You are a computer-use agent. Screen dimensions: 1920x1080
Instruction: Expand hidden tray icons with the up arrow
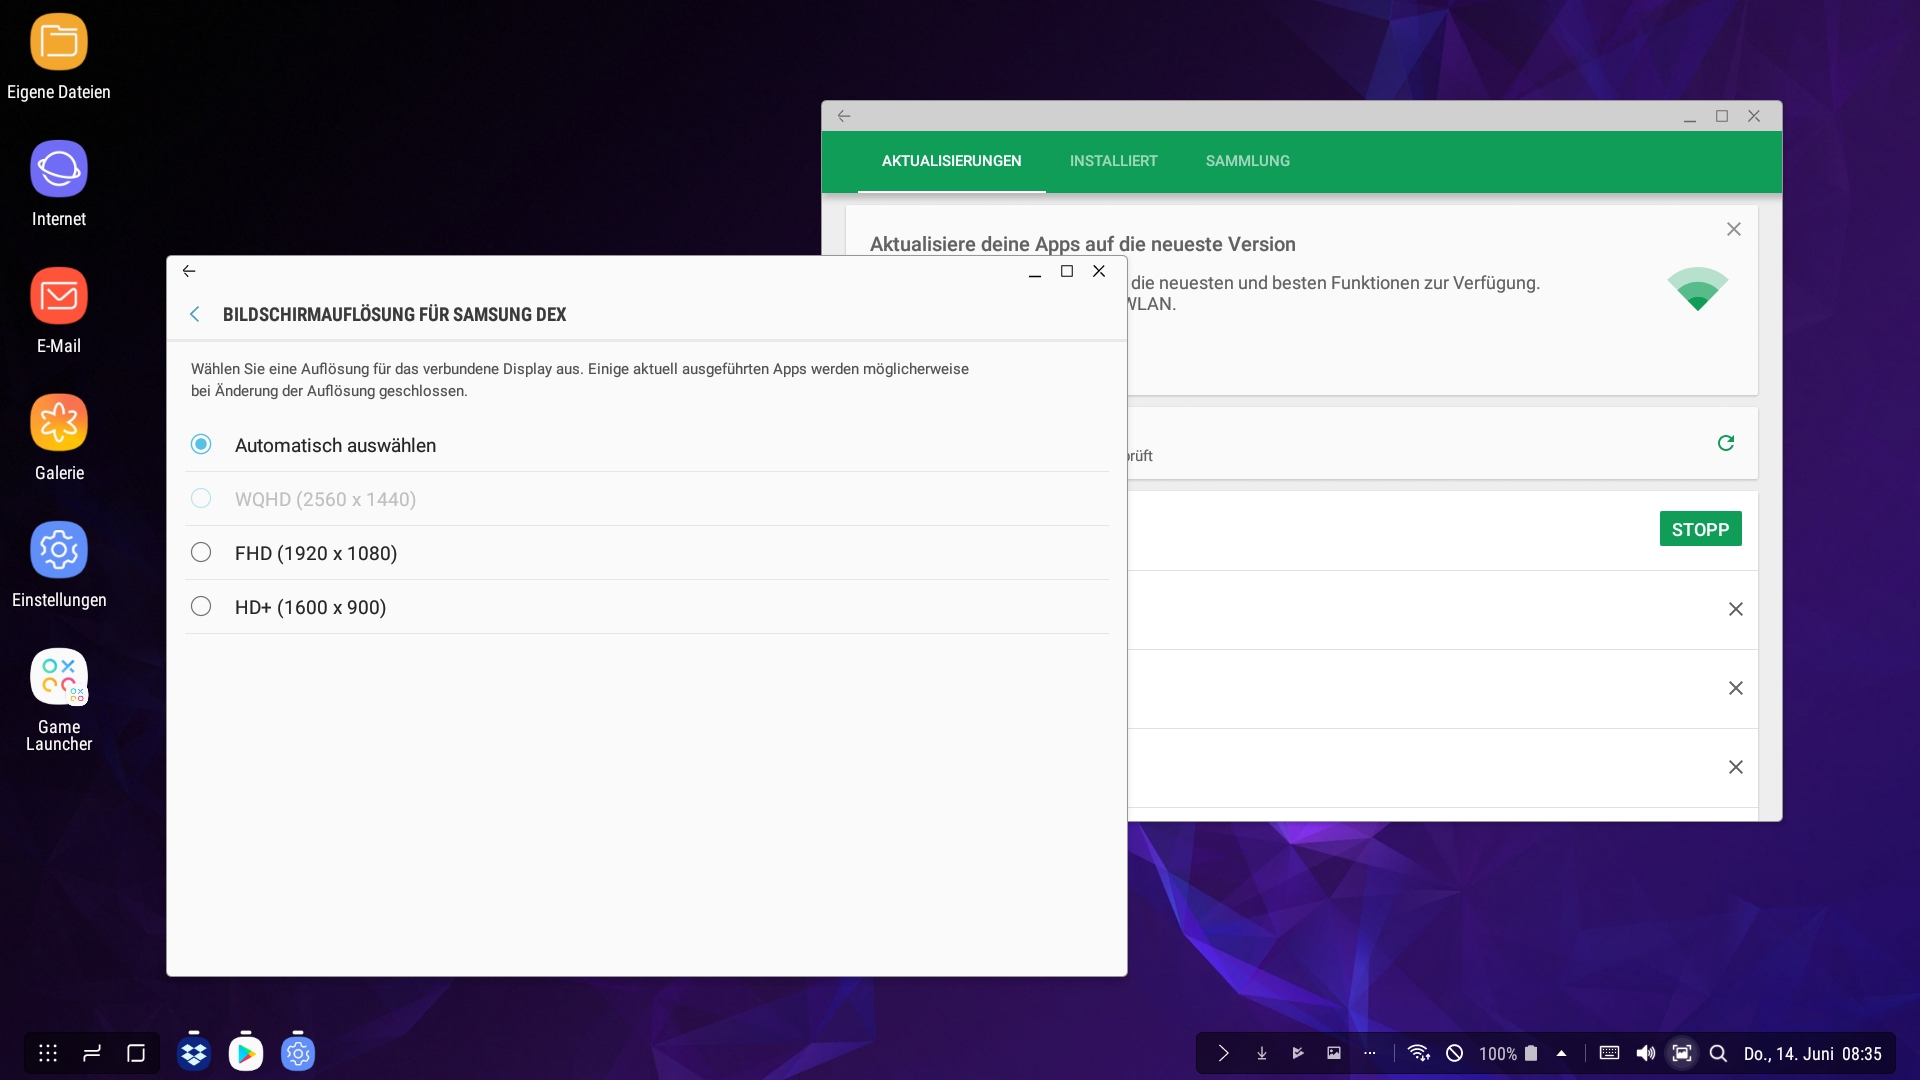pos(1561,1053)
